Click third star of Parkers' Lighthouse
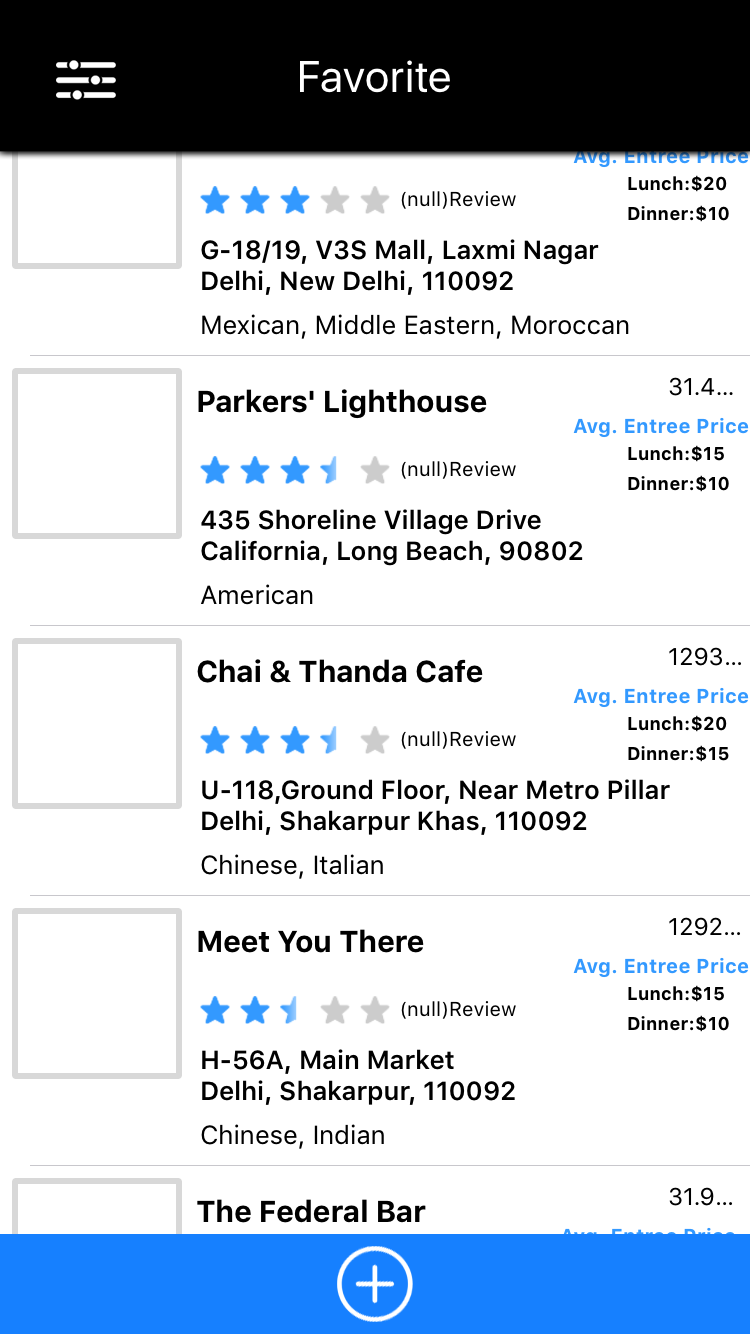 coord(295,470)
